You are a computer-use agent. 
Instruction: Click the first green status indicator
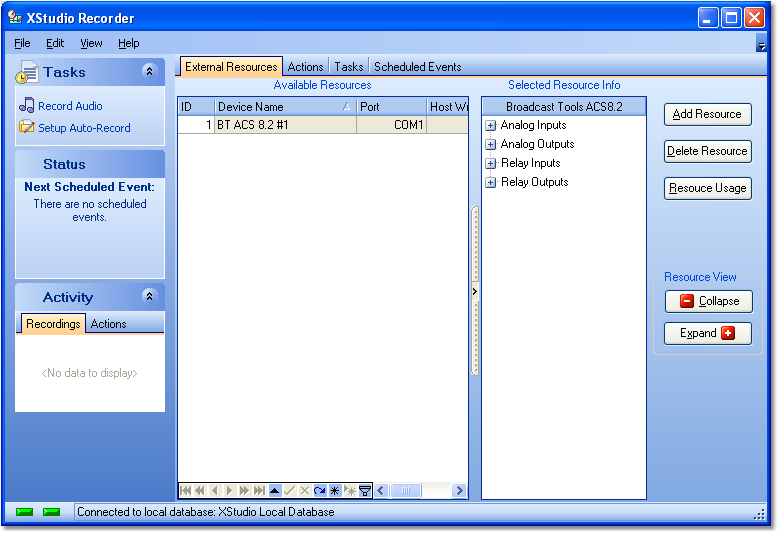[24, 512]
